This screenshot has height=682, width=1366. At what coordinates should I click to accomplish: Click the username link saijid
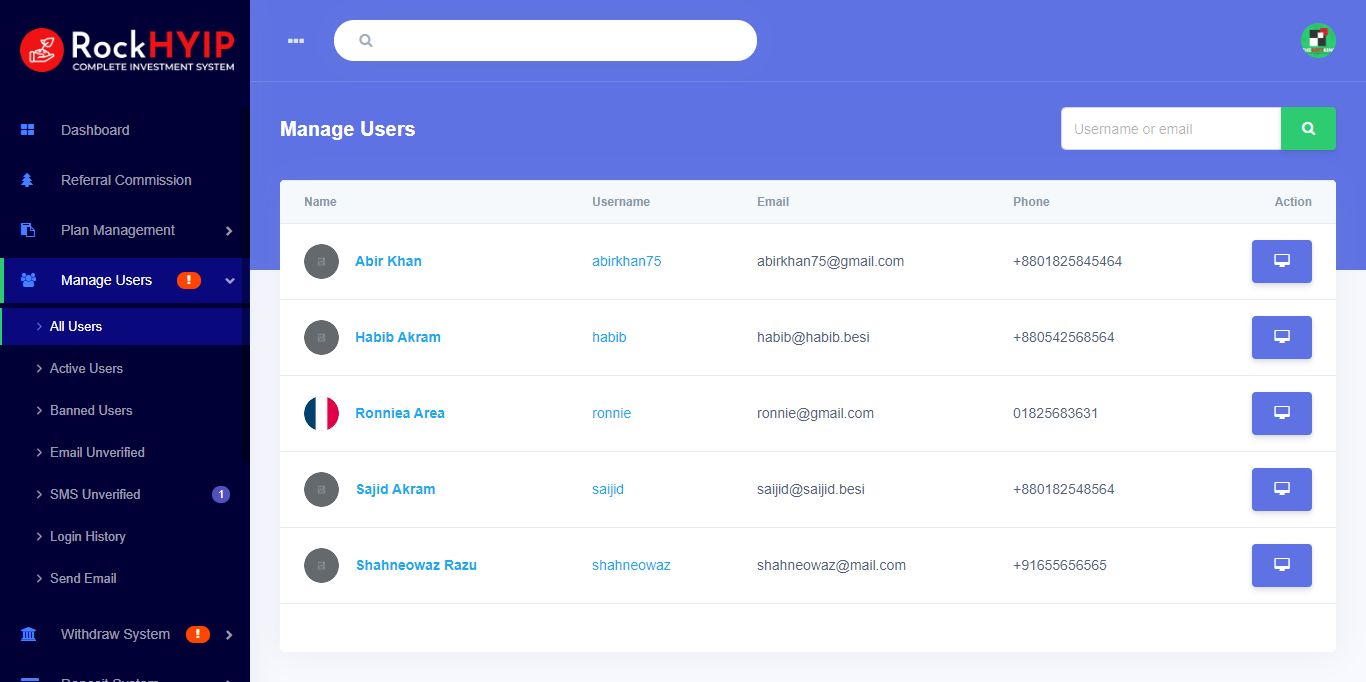[608, 489]
